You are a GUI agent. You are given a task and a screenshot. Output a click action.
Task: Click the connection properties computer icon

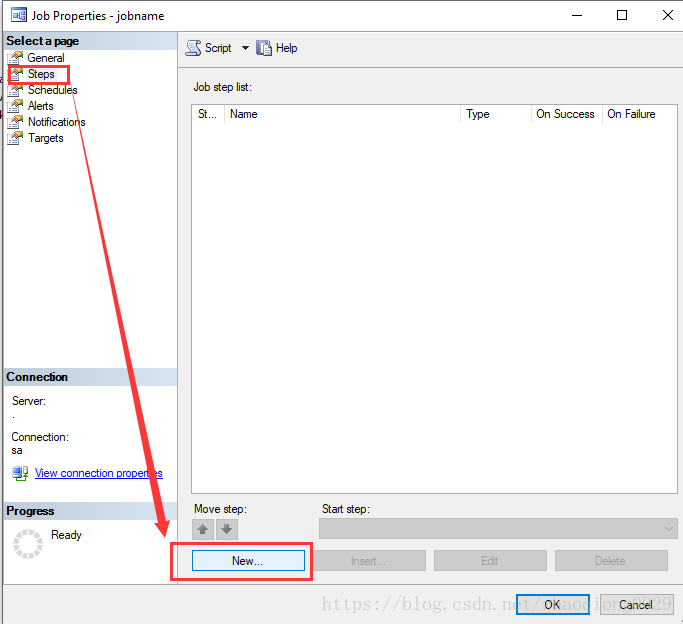point(20,473)
